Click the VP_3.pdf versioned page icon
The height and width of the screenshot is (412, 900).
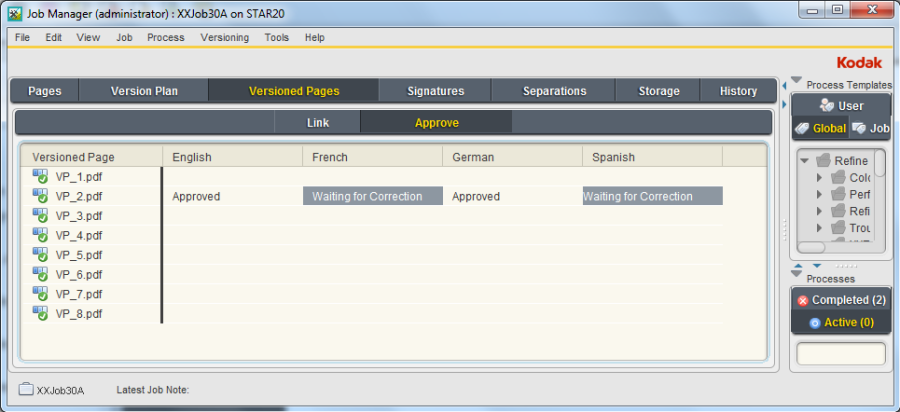pyautogui.click(x=40, y=216)
